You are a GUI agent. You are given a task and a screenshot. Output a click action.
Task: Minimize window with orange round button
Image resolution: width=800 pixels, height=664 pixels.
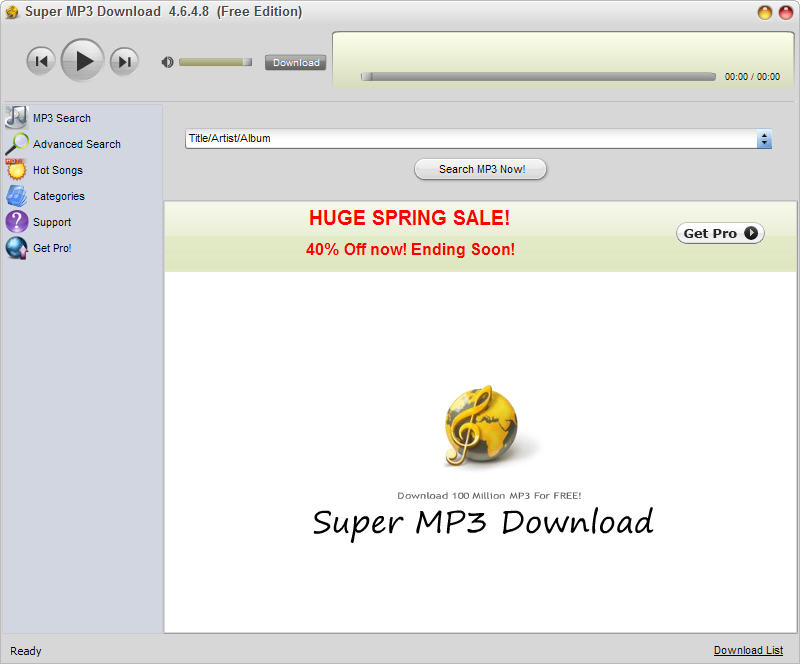pyautogui.click(x=764, y=12)
